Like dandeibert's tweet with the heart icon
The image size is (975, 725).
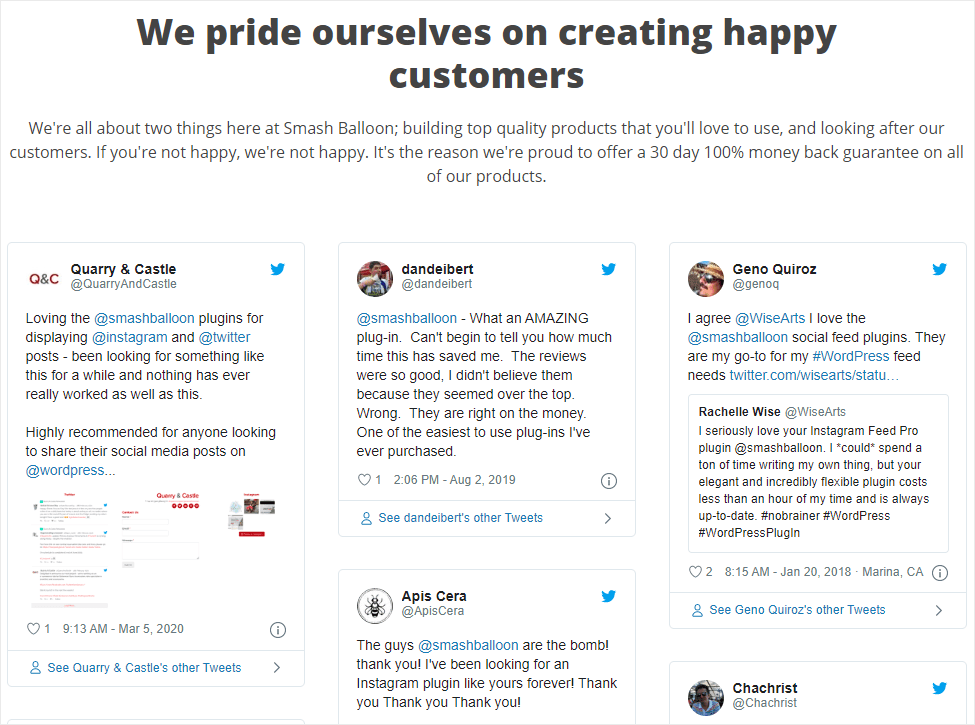pos(363,480)
